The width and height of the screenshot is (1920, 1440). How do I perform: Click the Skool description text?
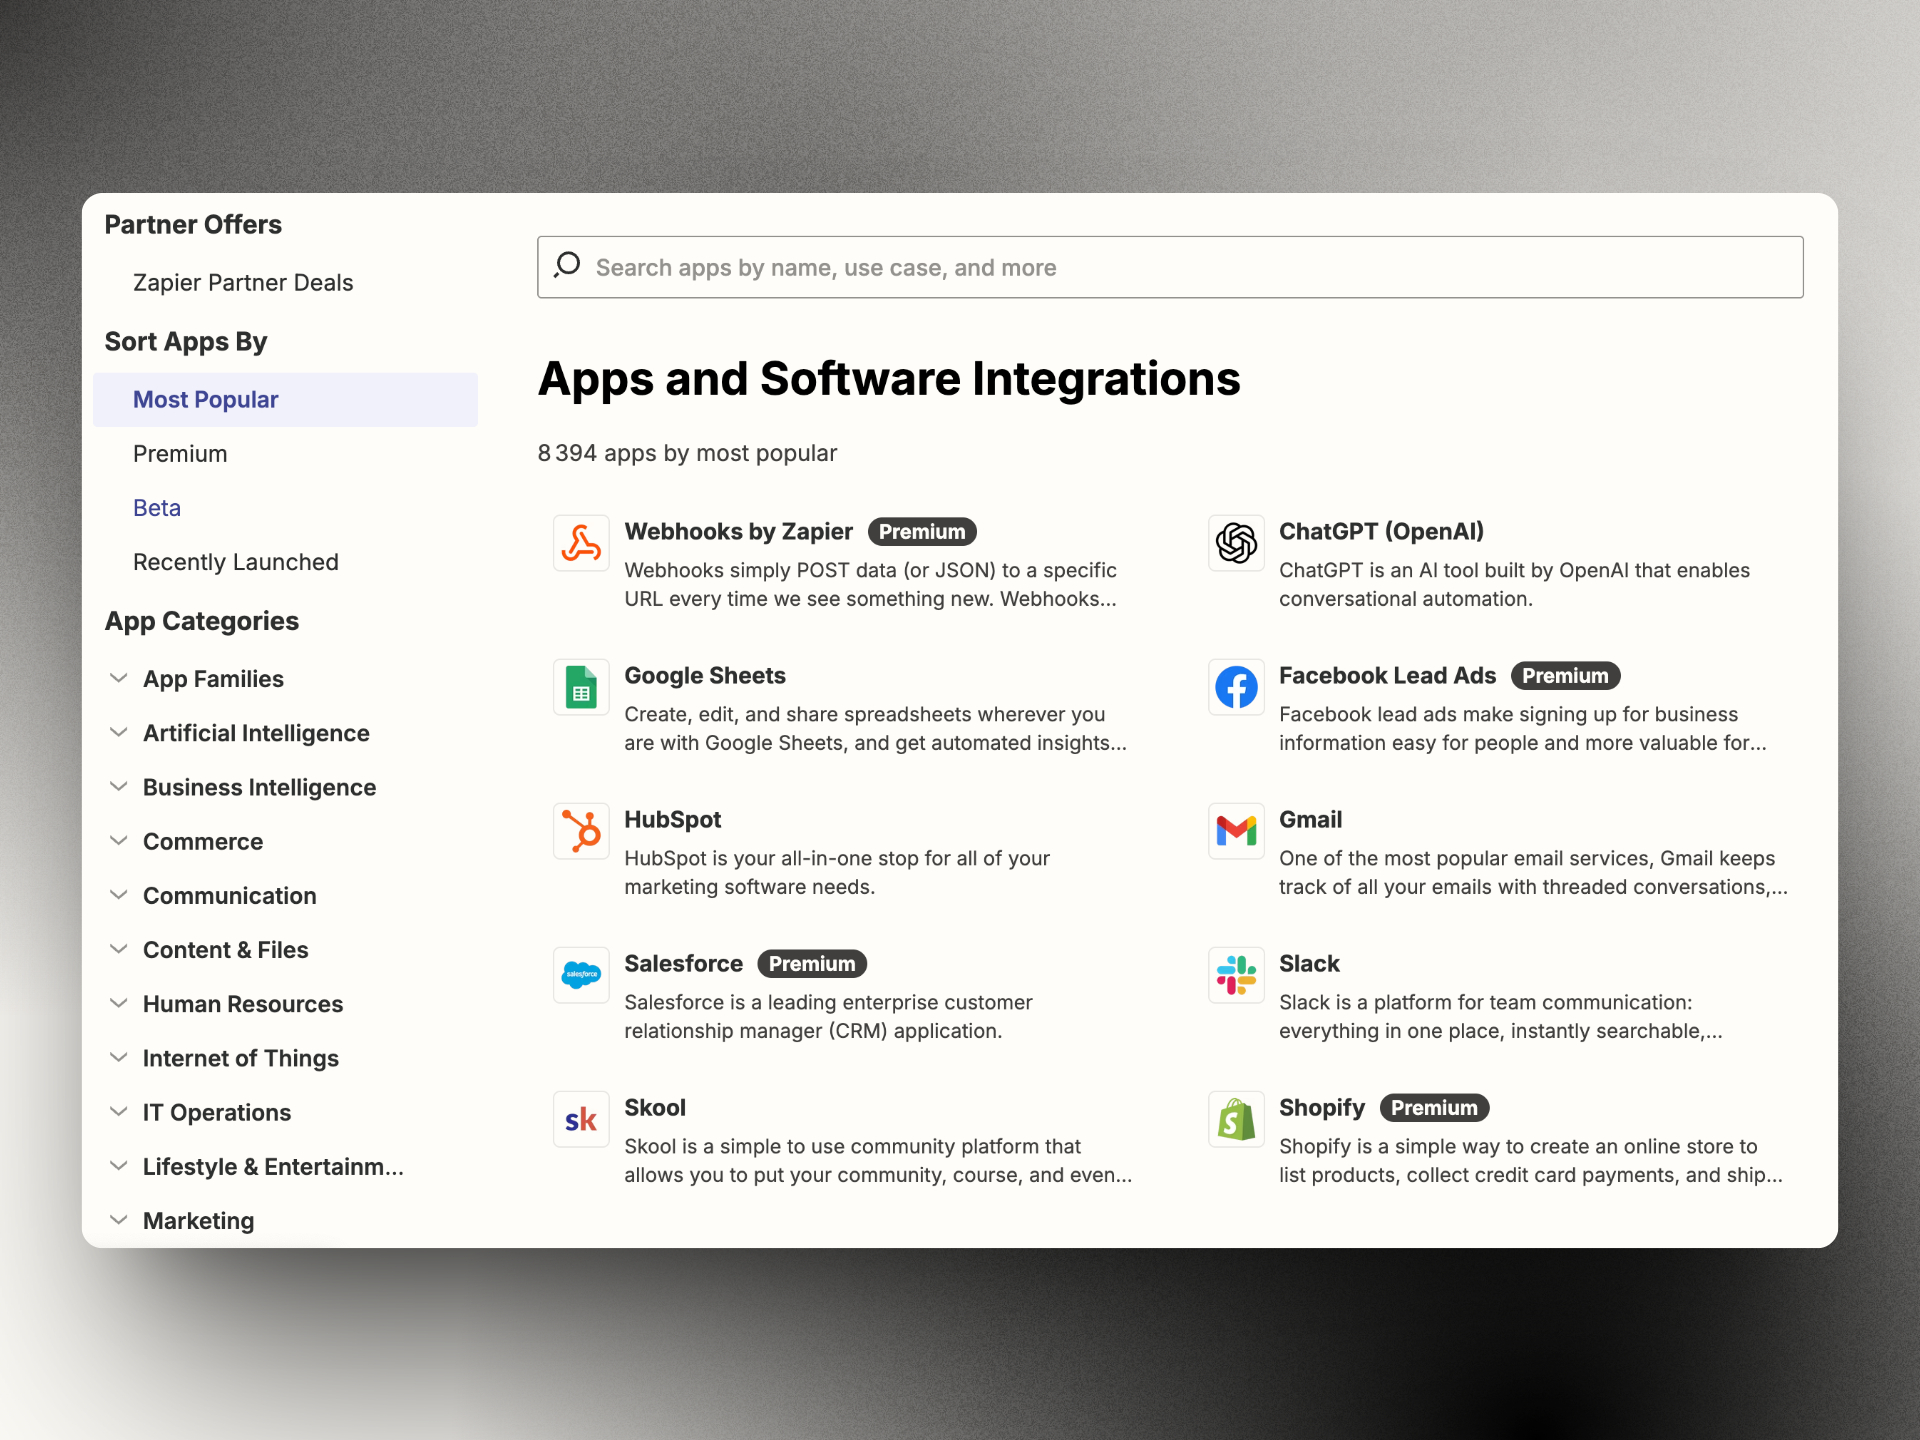point(878,1160)
